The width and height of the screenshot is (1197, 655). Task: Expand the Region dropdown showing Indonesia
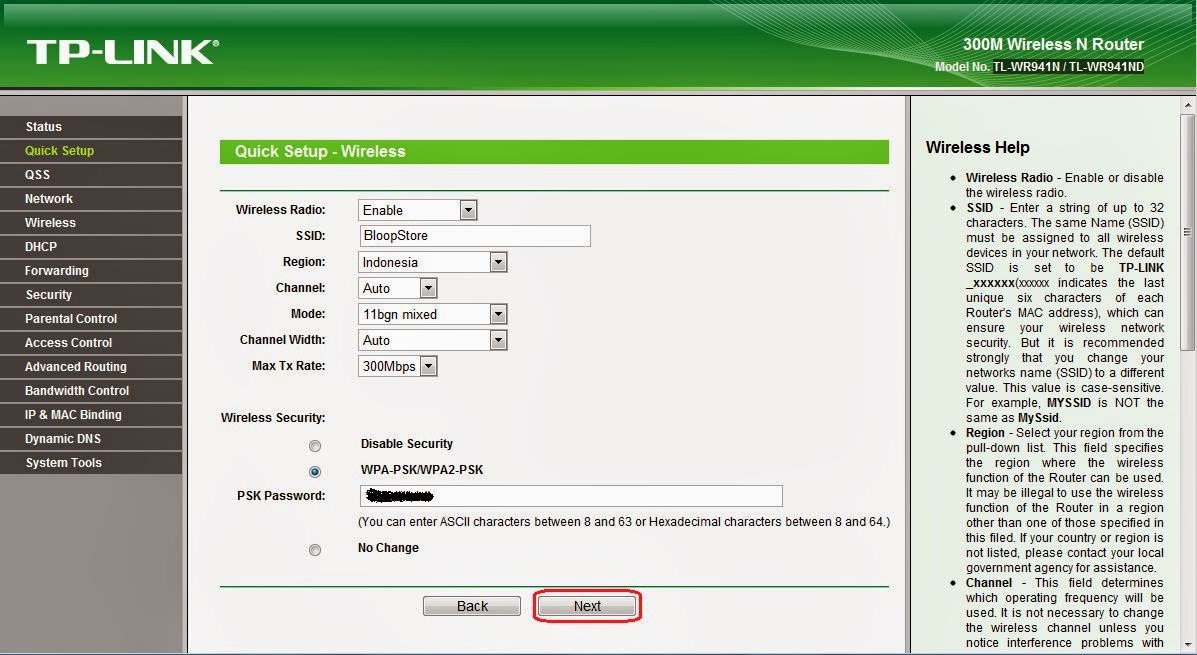(x=497, y=261)
